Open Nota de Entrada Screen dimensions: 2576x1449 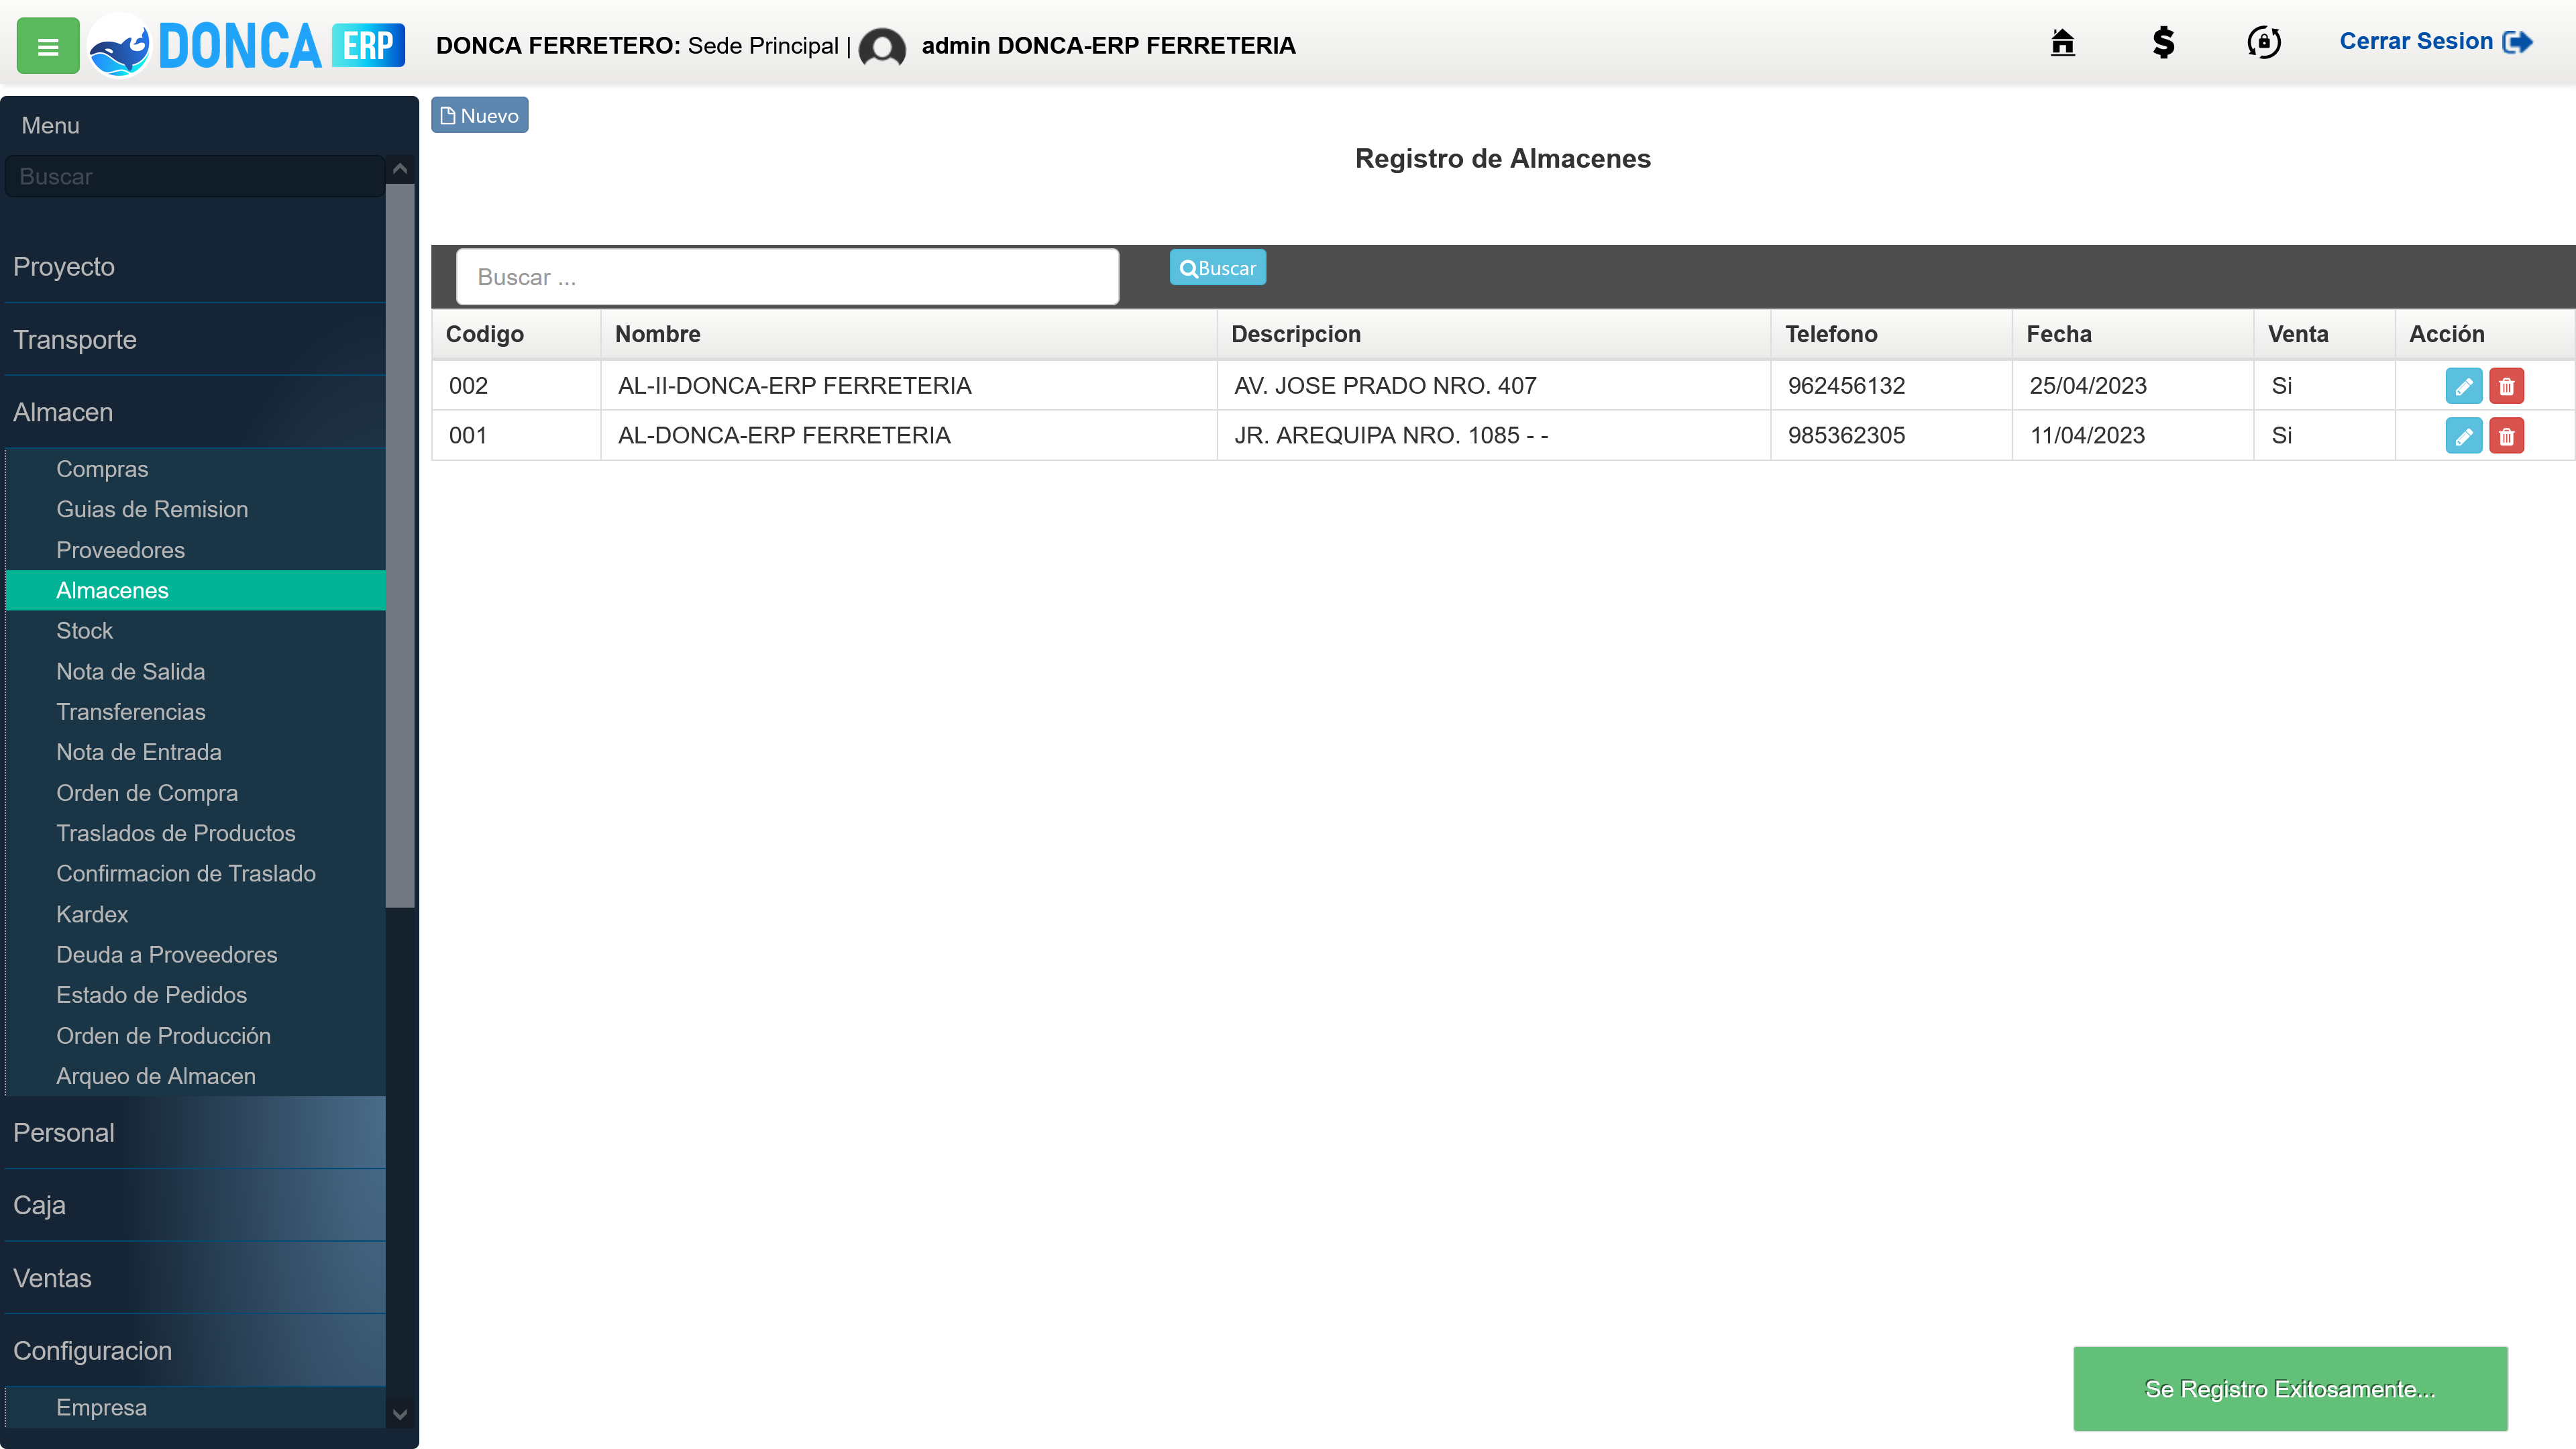tap(195, 752)
